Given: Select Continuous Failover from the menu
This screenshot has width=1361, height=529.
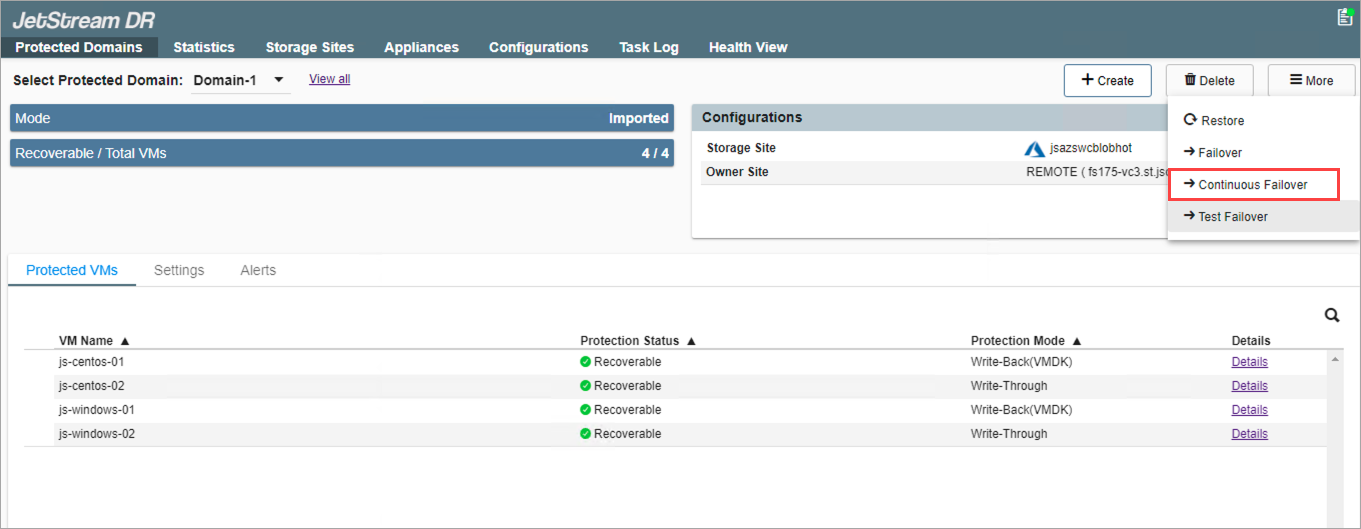Looking at the screenshot, I should [x=1252, y=185].
